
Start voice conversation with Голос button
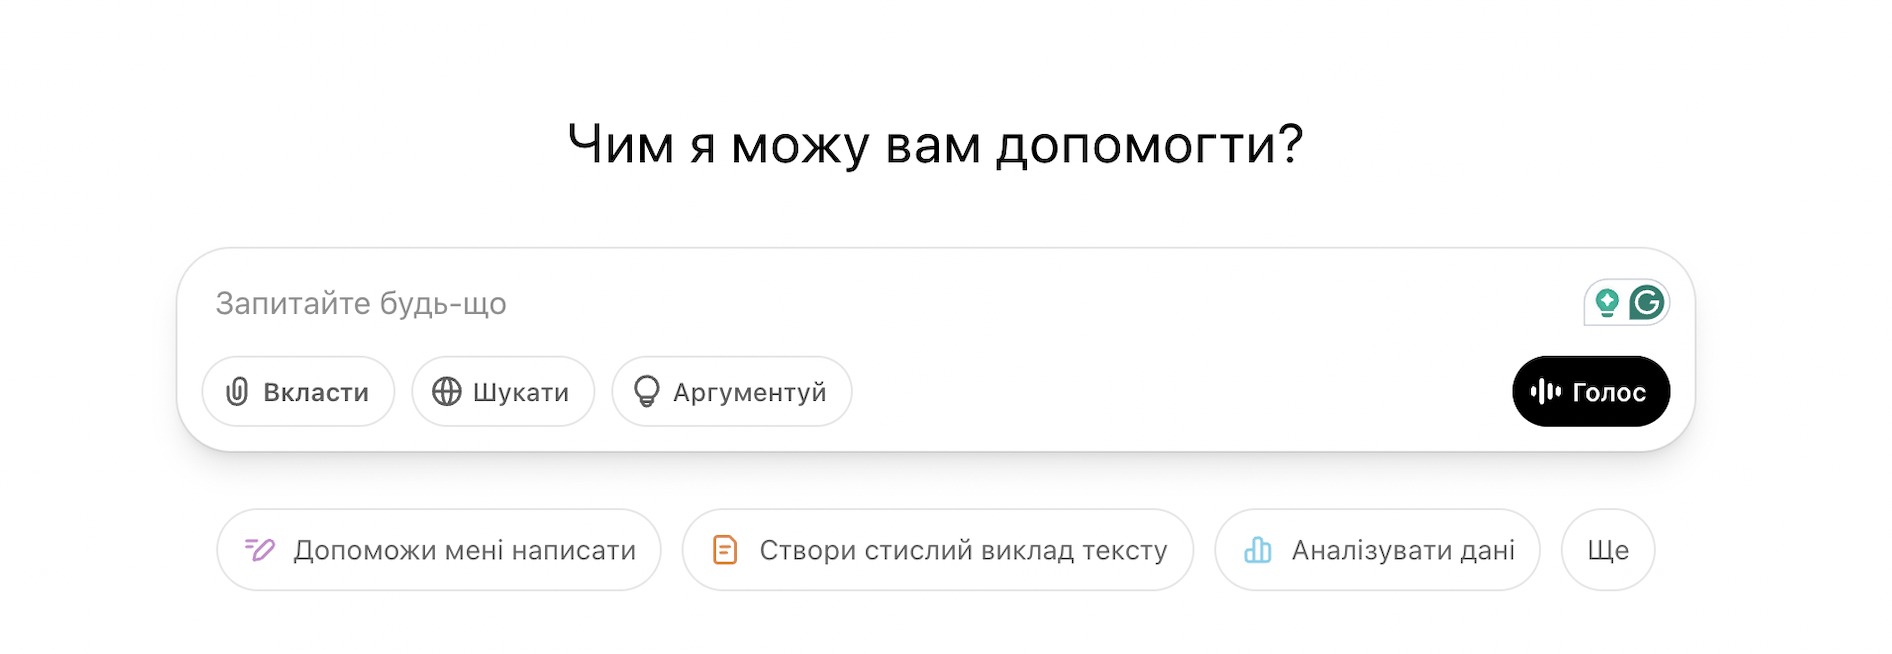[x=1590, y=391]
